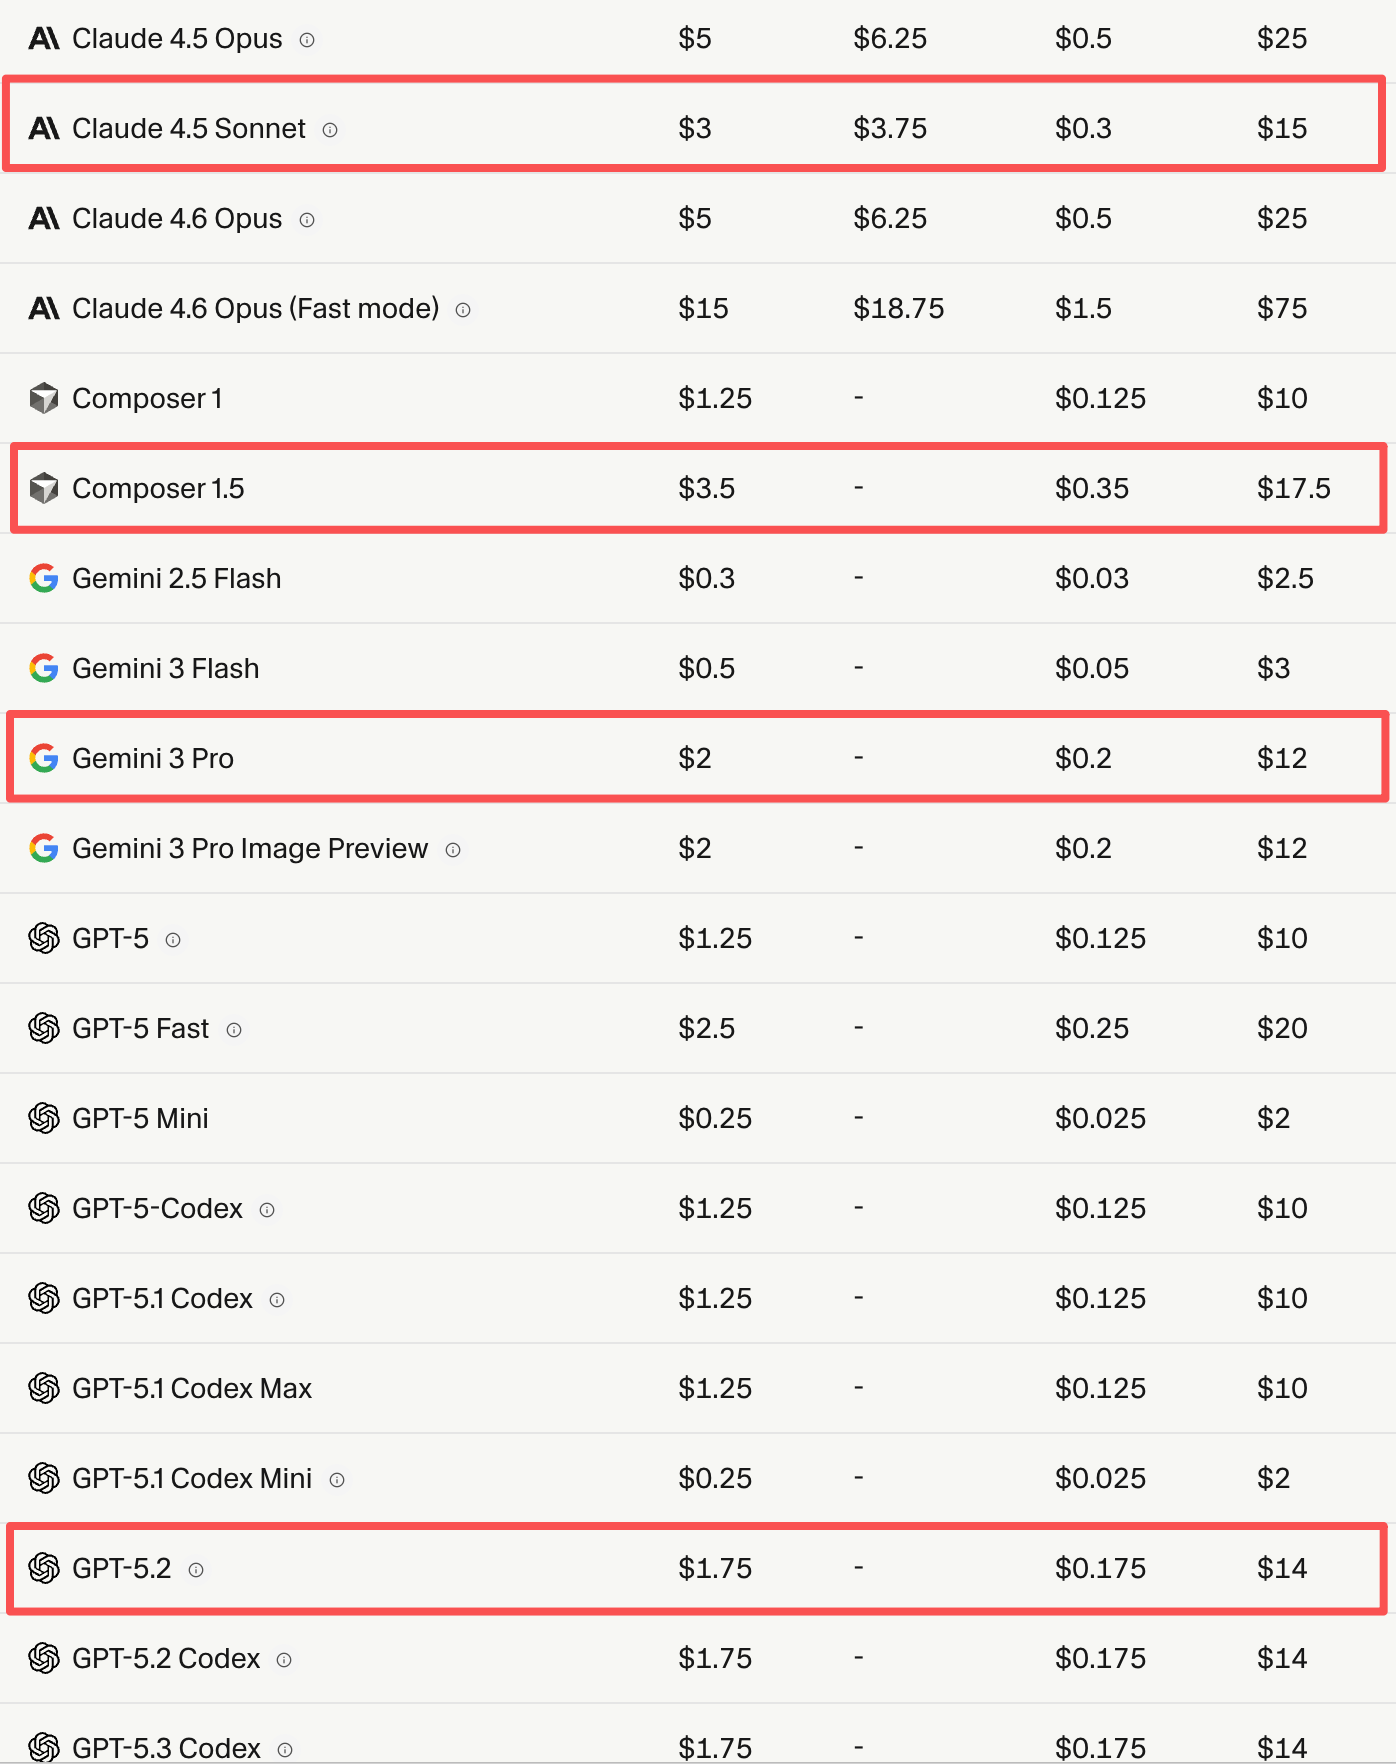This screenshot has width=1396, height=1764.
Task: Click the info icon beside Claude 4.6 Opus
Action: pos(307,220)
